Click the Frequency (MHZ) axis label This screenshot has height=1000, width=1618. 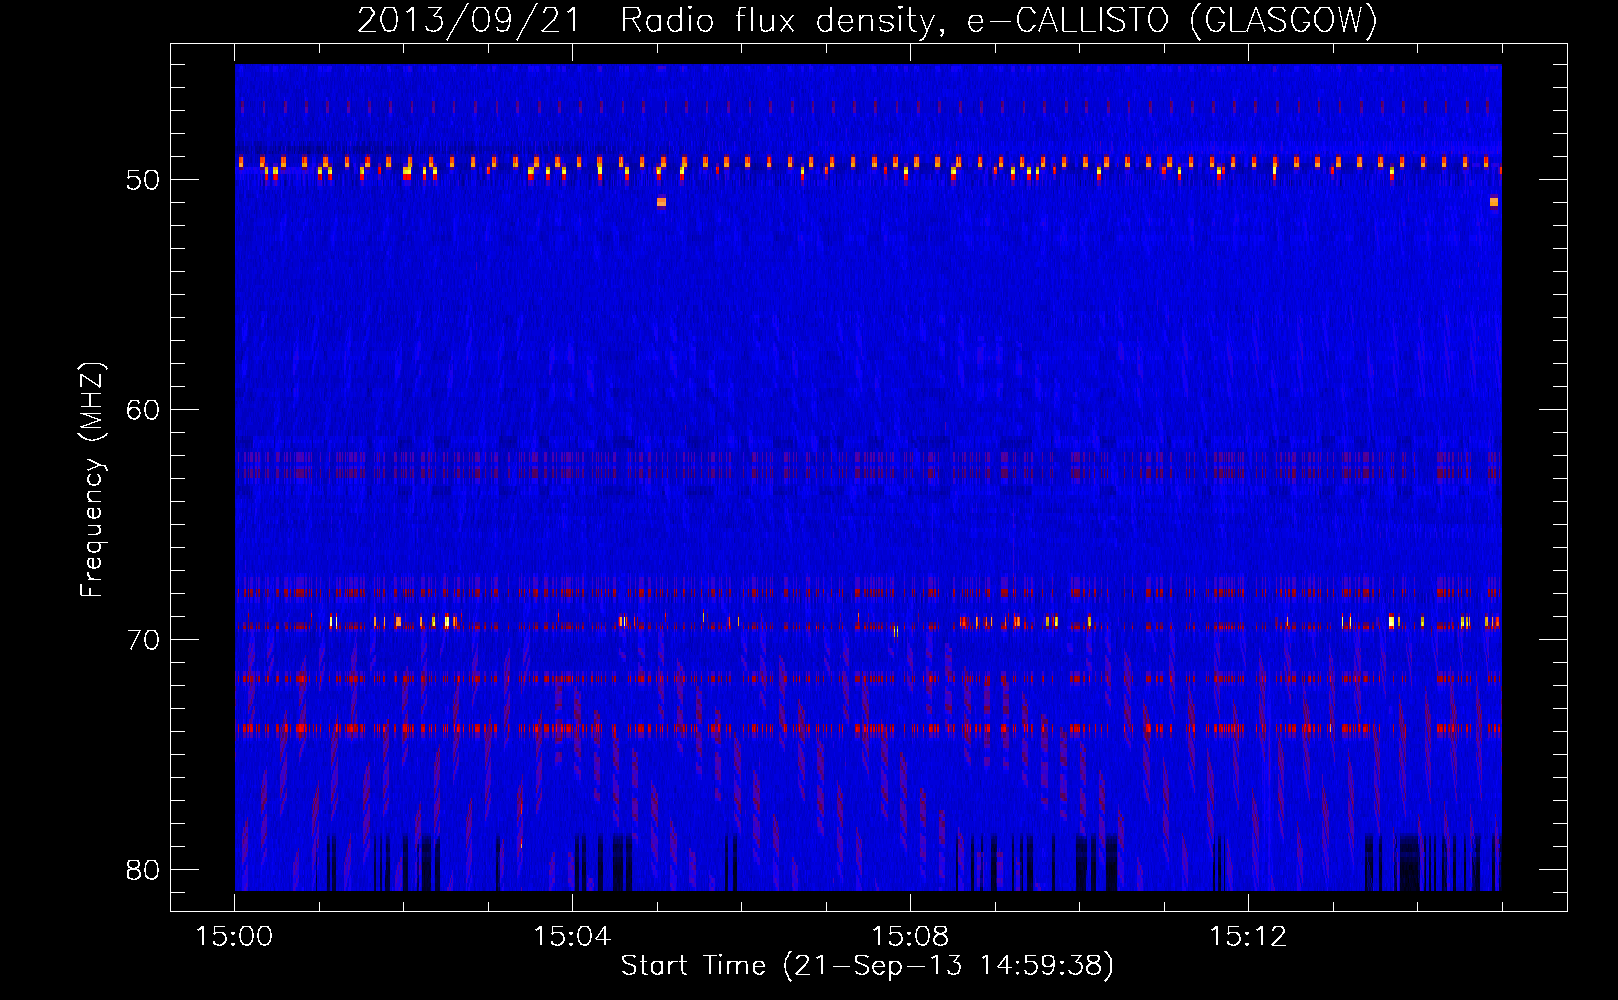tap(91, 479)
